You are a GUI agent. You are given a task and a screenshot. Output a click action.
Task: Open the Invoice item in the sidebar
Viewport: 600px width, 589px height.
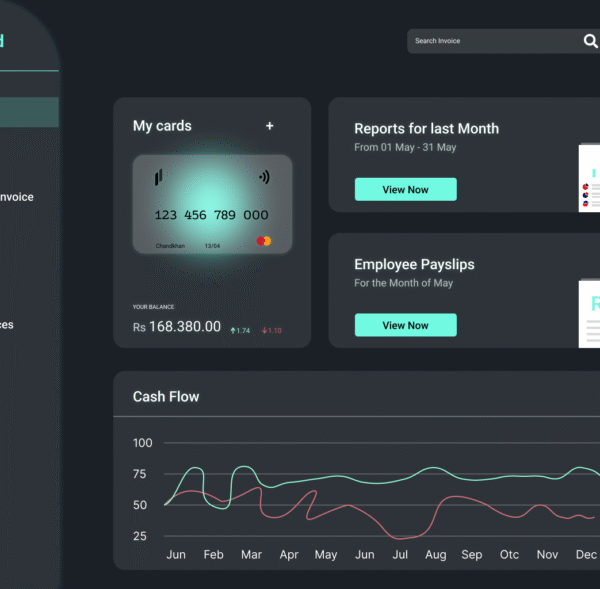pos(17,197)
